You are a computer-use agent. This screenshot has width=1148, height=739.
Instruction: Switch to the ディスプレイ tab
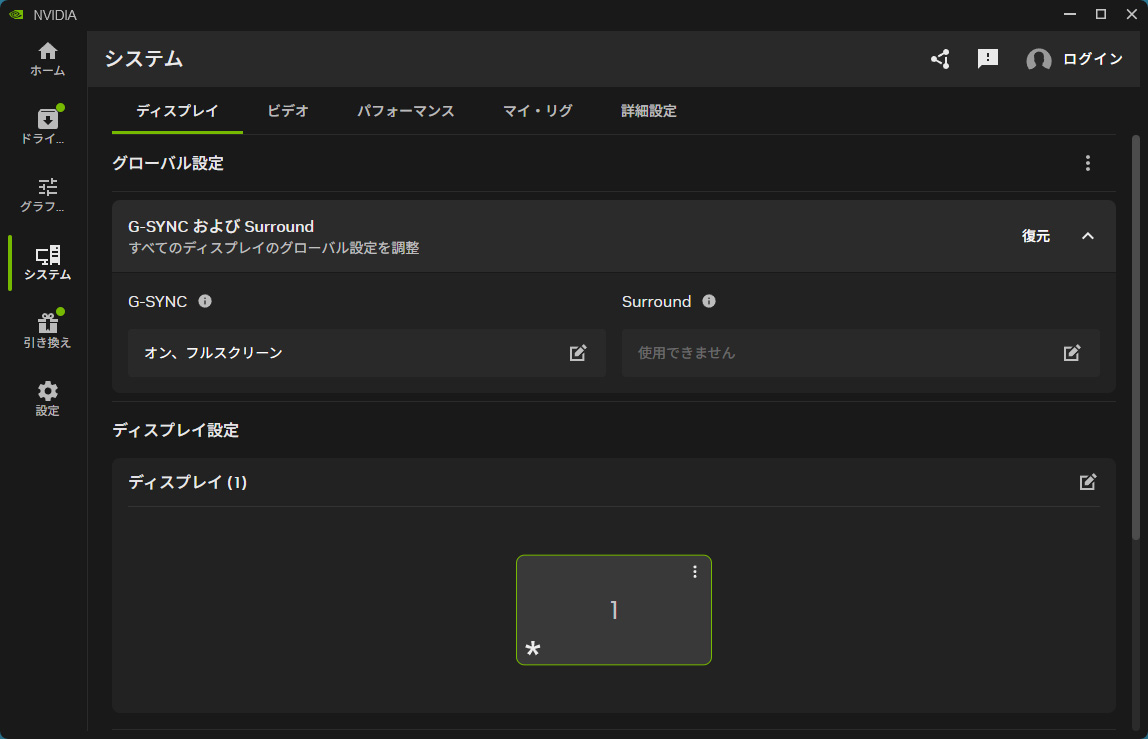(x=177, y=111)
